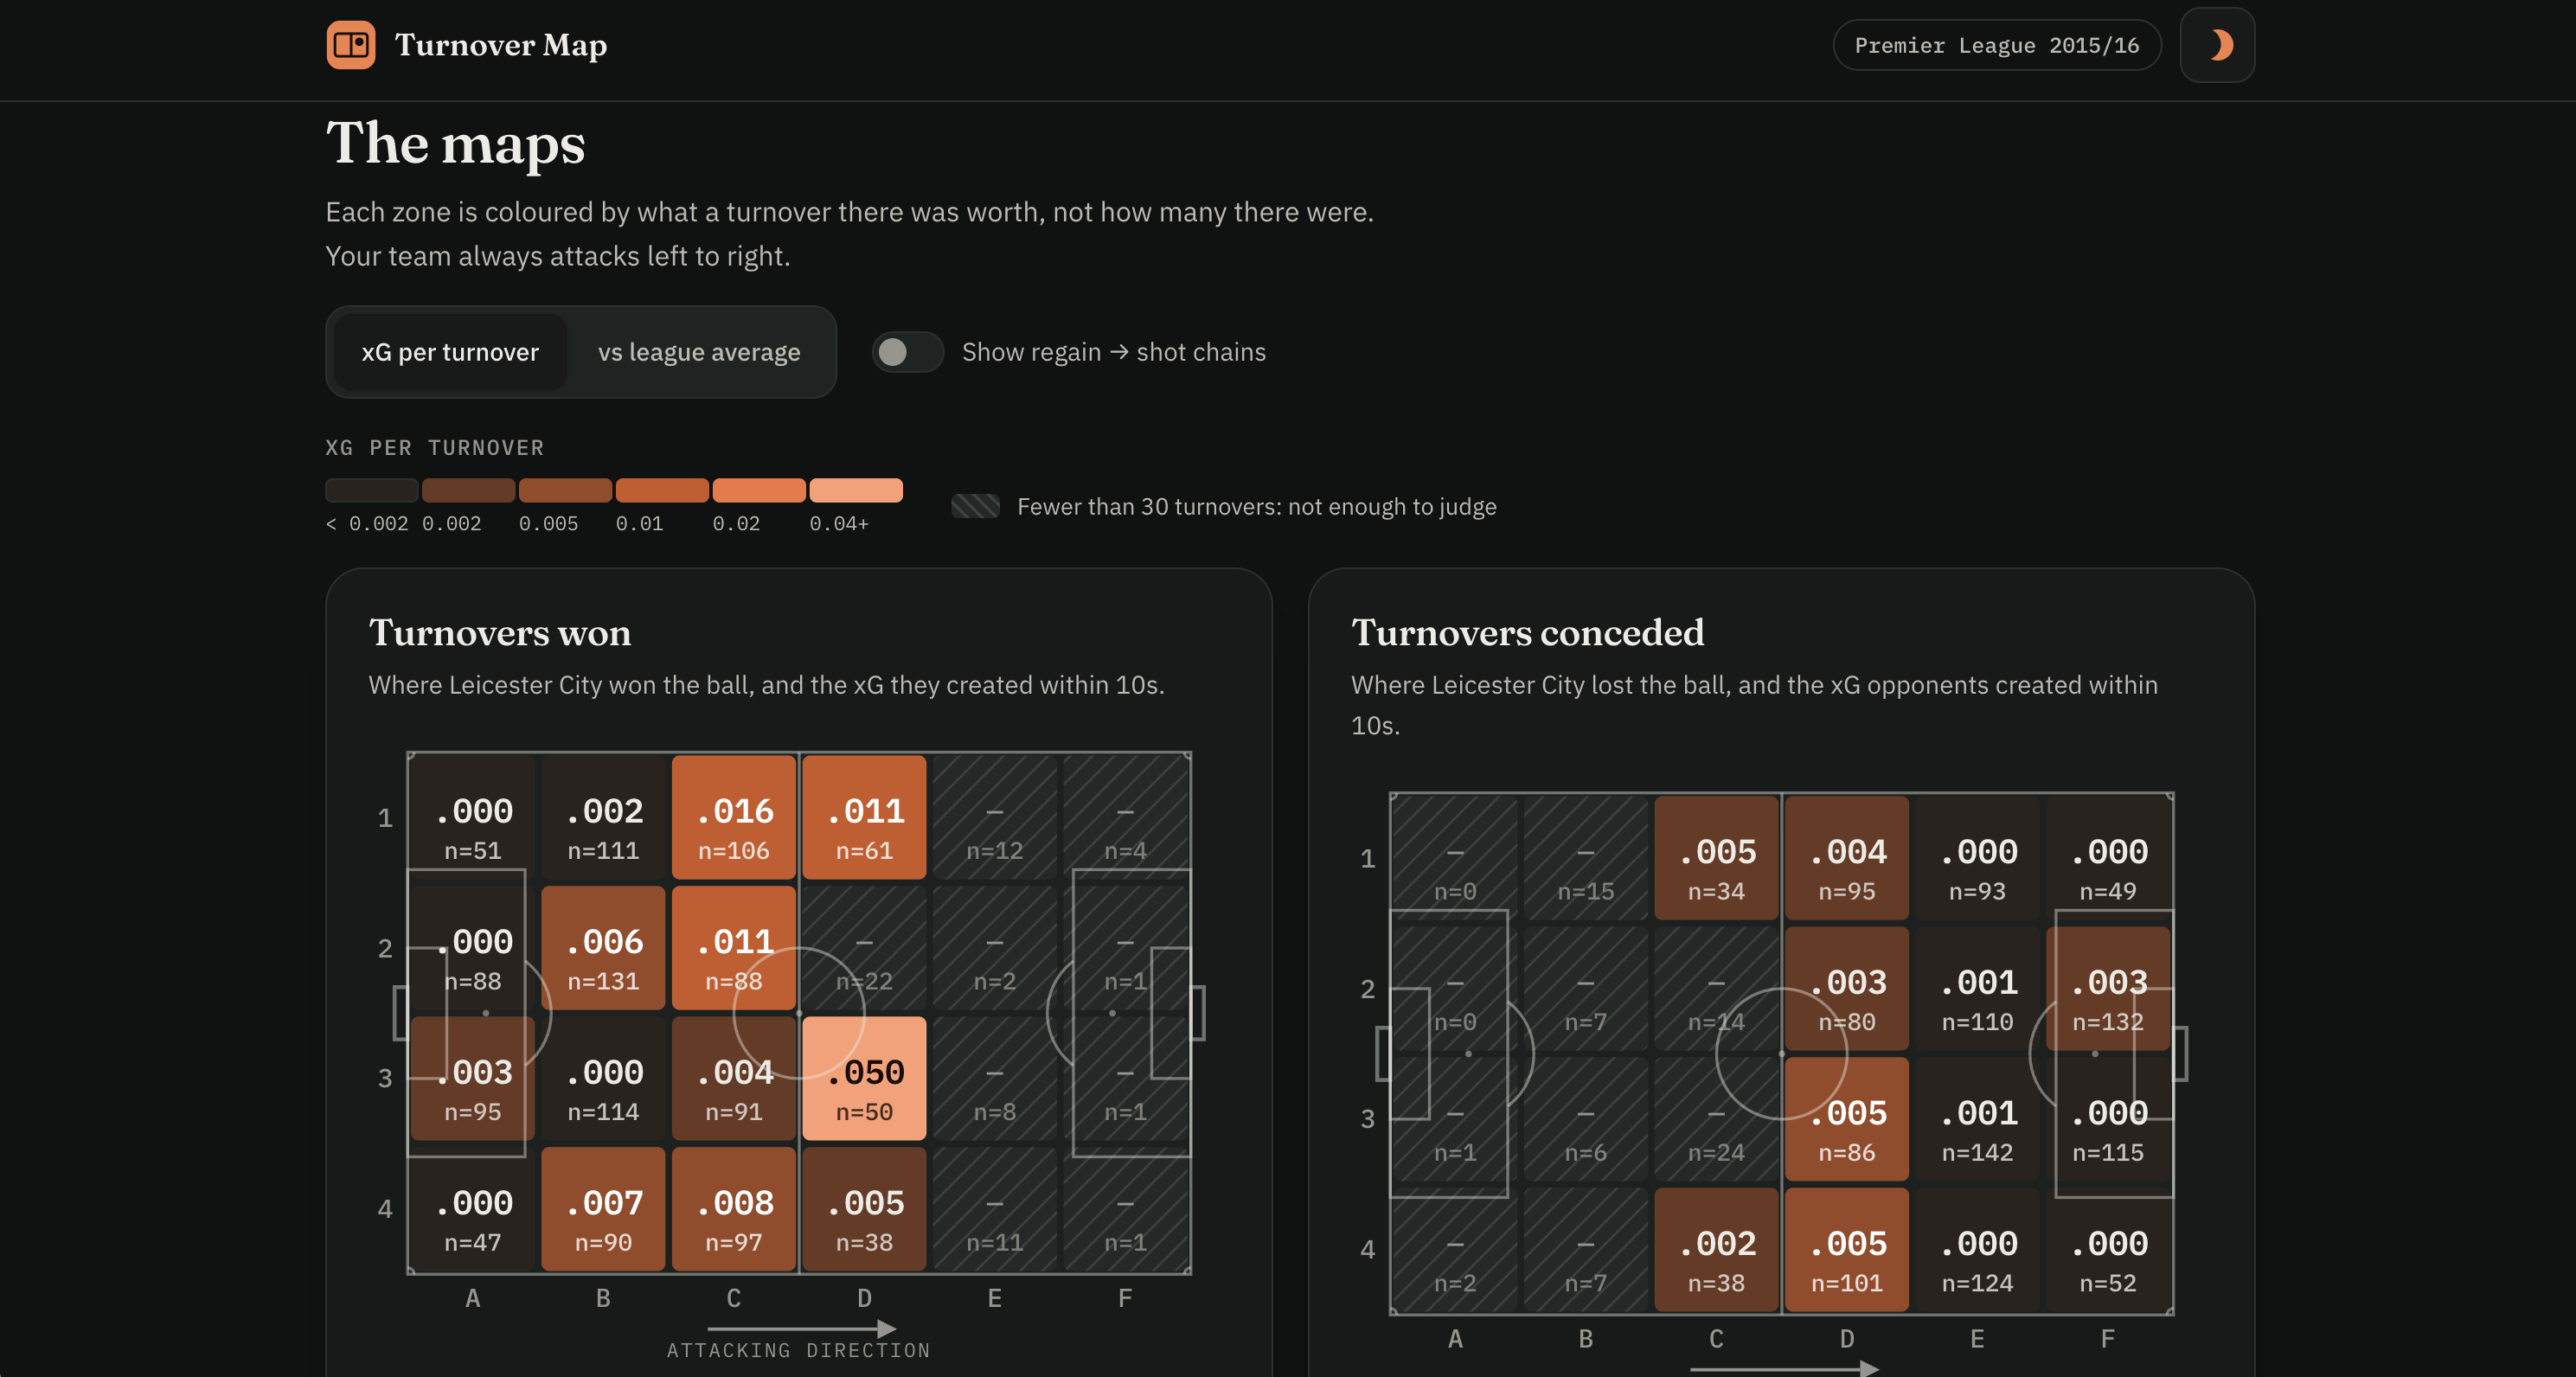Click the hatched n=15 zone in Turnovers conceded
The width and height of the screenshot is (2576, 1377).
(x=1586, y=858)
